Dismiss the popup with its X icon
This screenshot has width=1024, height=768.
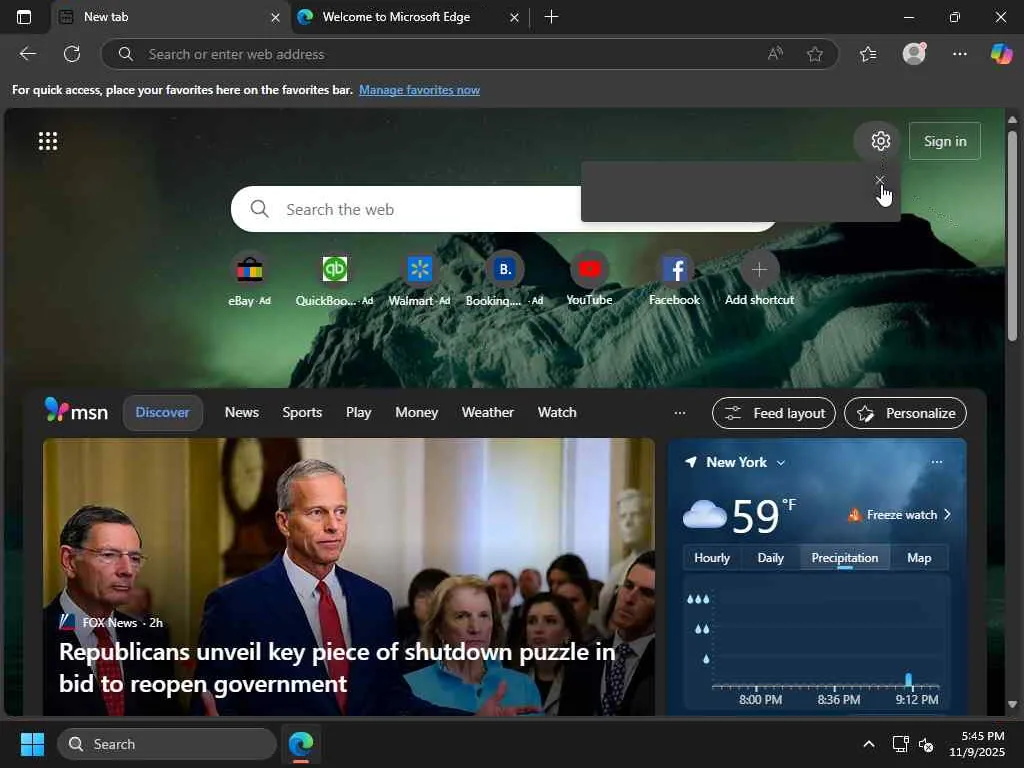(880, 180)
